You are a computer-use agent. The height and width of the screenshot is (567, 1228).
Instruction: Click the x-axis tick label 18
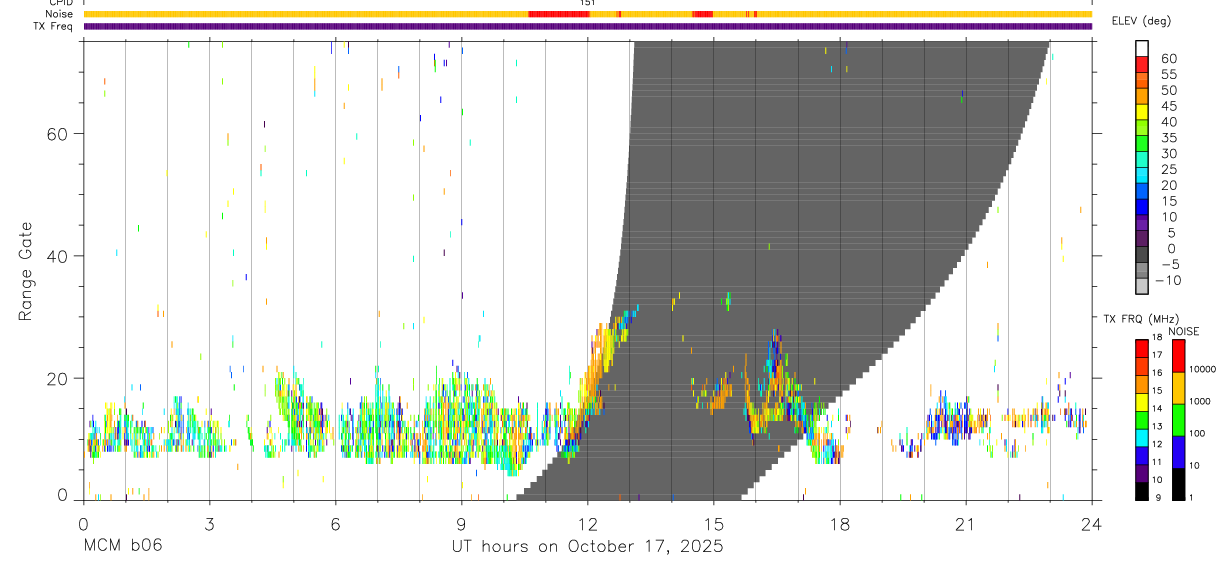click(839, 525)
